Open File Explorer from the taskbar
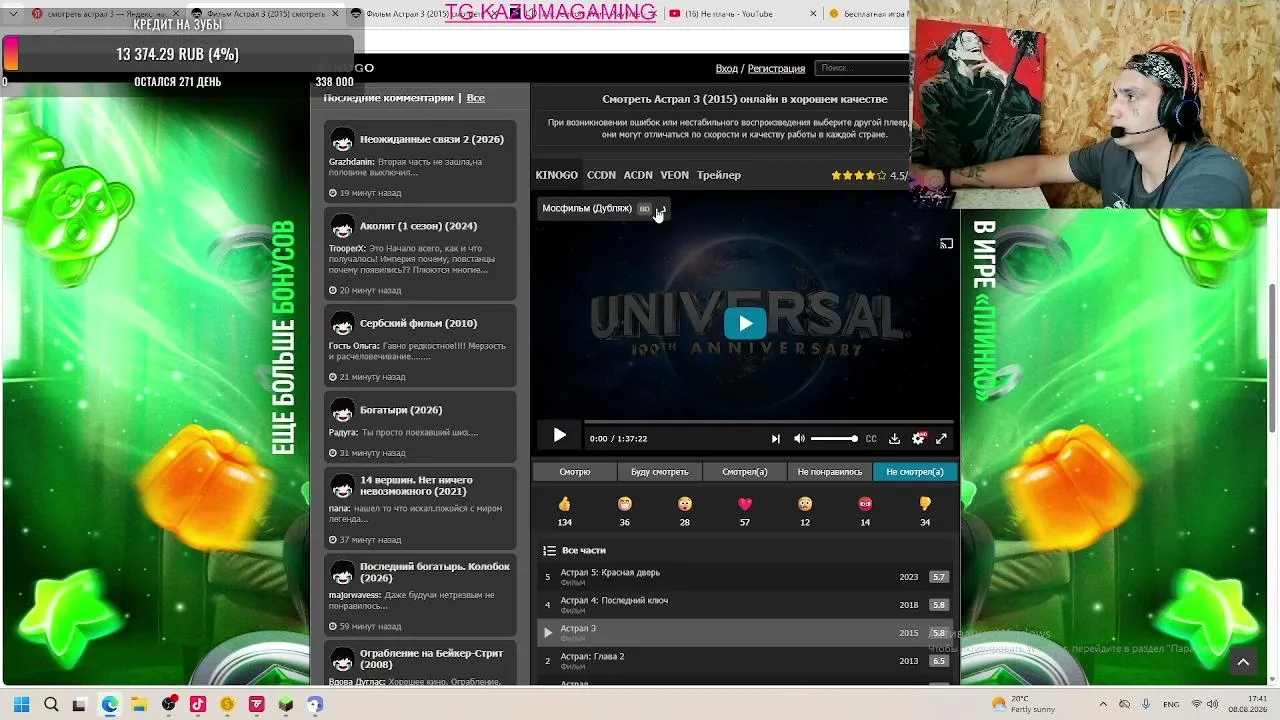This screenshot has height=720, width=1280. (x=139, y=705)
